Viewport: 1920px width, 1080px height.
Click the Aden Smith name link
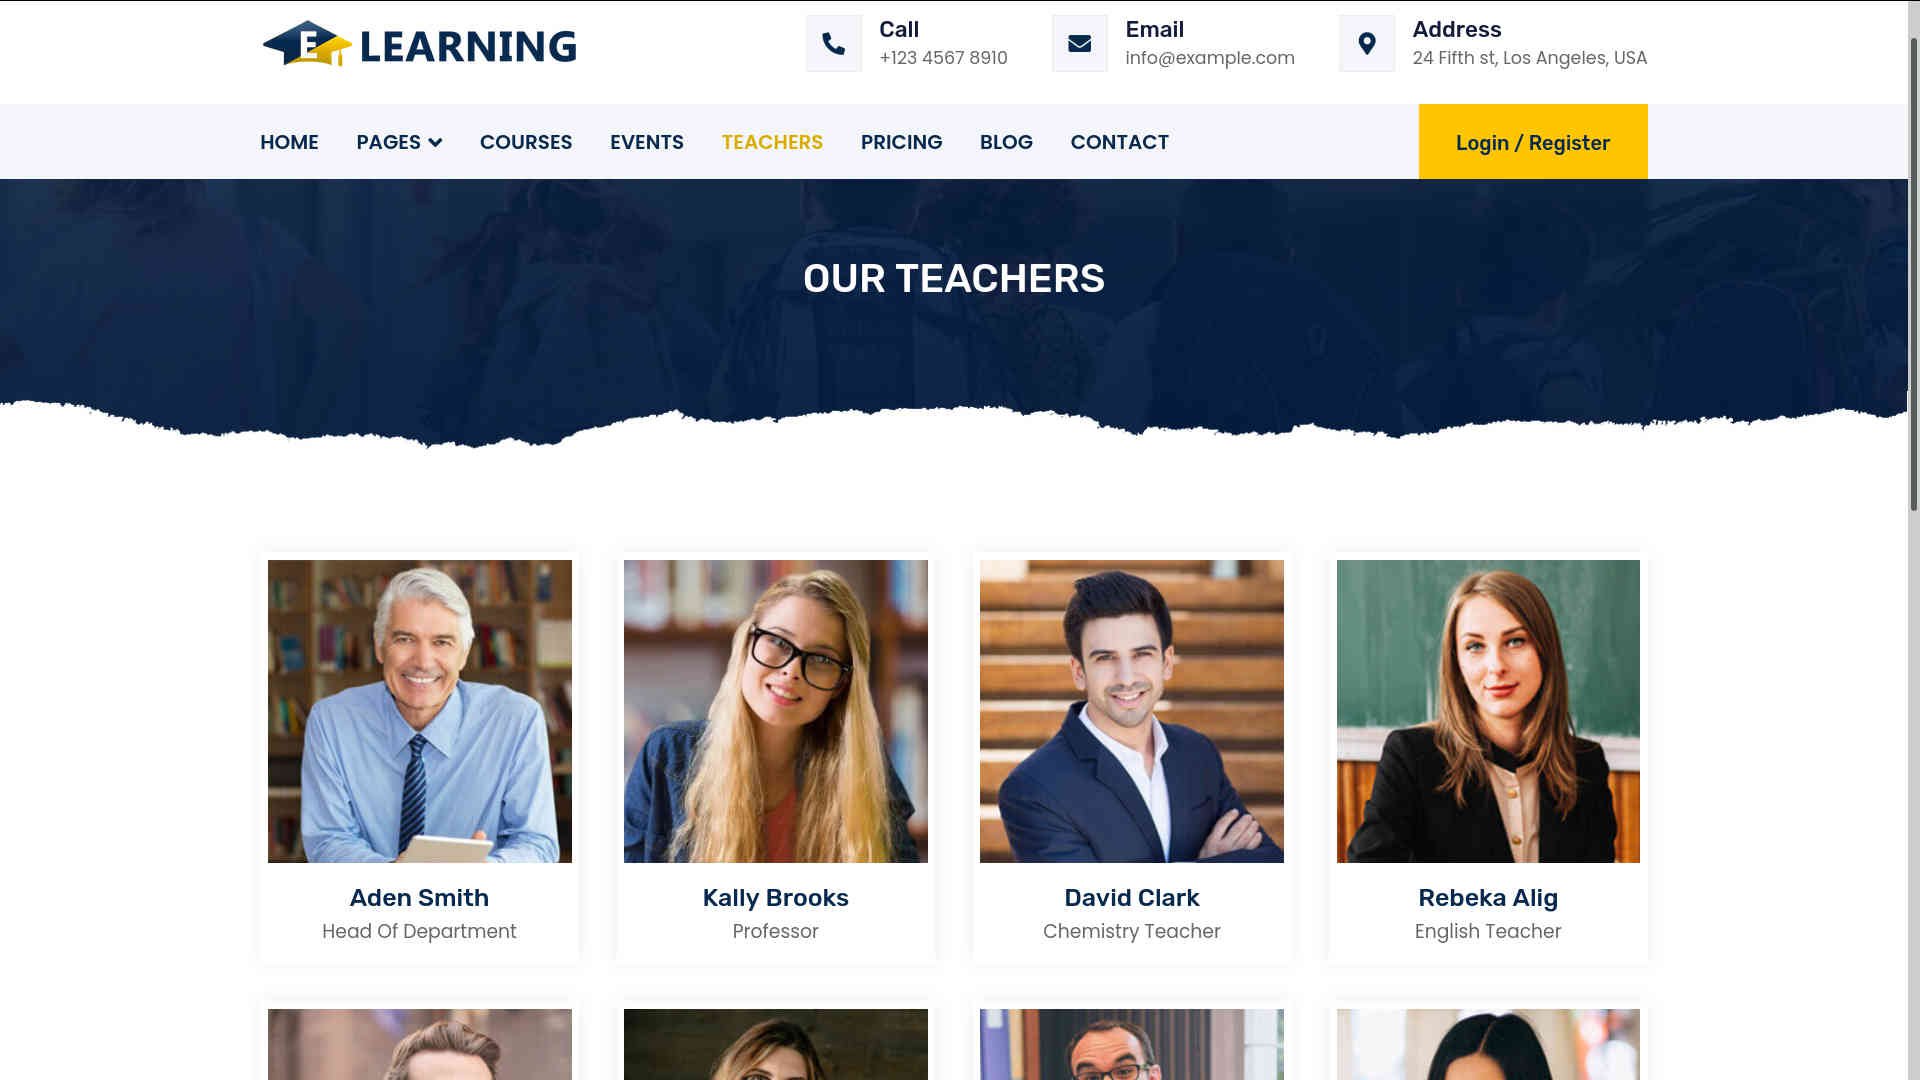[419, 898]
